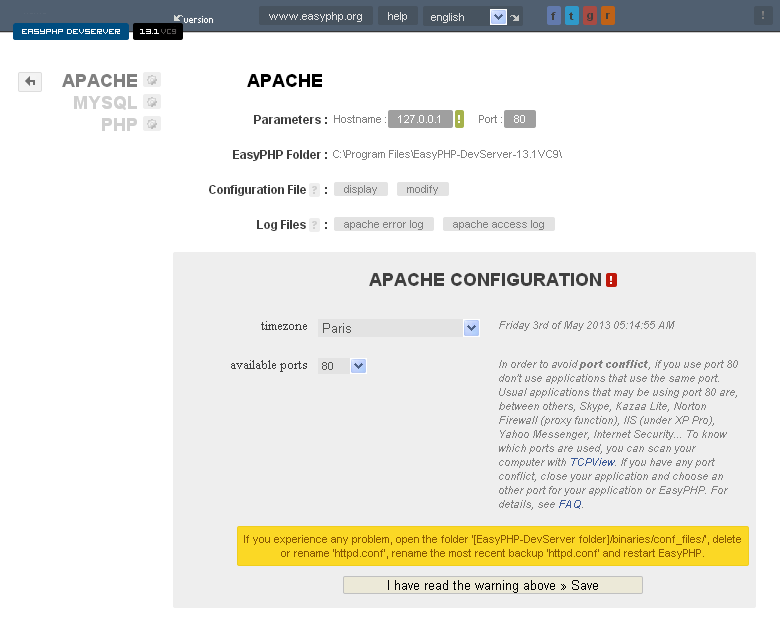
Task: Click the EasyPHP DevServer logo
Action: coord(71,31)
